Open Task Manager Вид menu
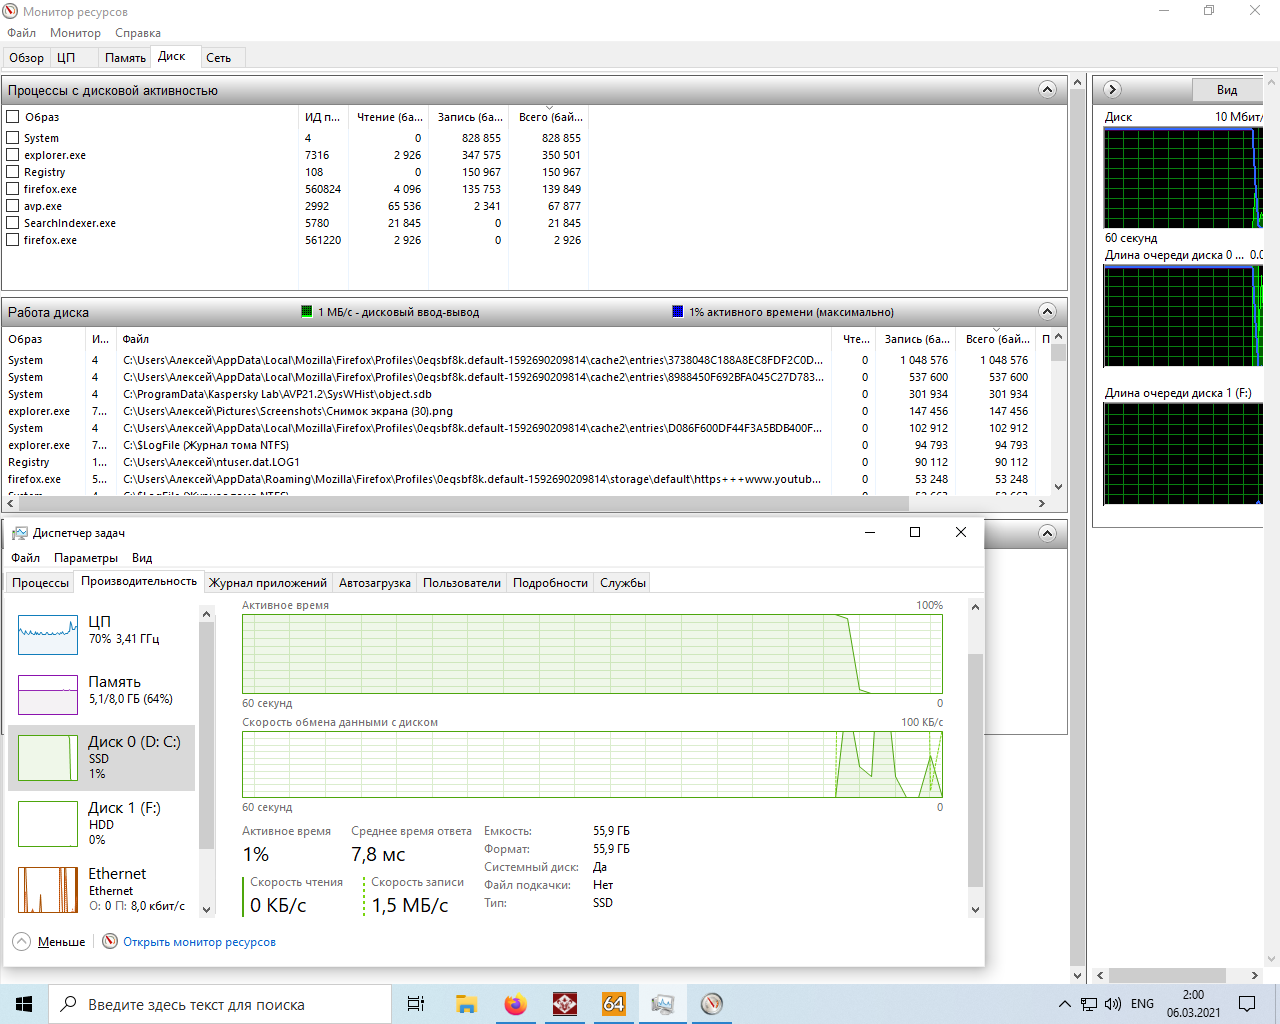The height and width of the screenshot is (1024, 1280). click(142, 558)
